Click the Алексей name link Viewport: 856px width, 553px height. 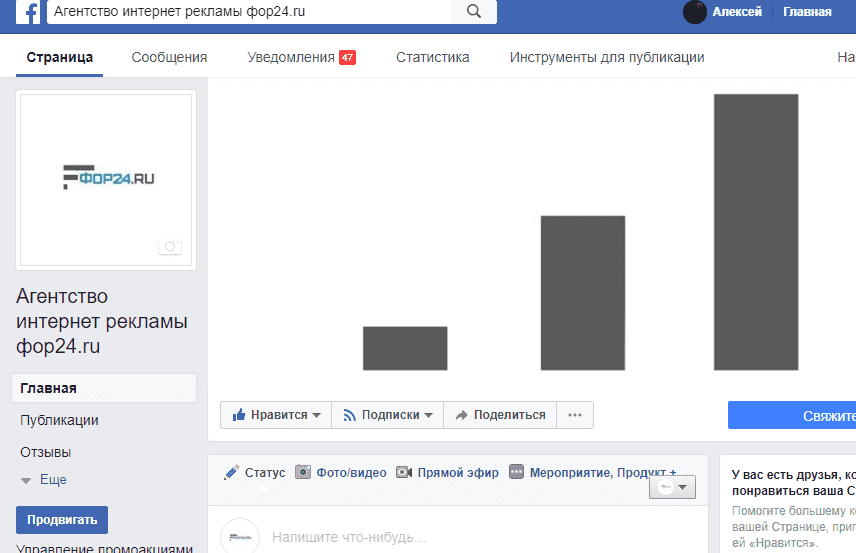point(737,12)
